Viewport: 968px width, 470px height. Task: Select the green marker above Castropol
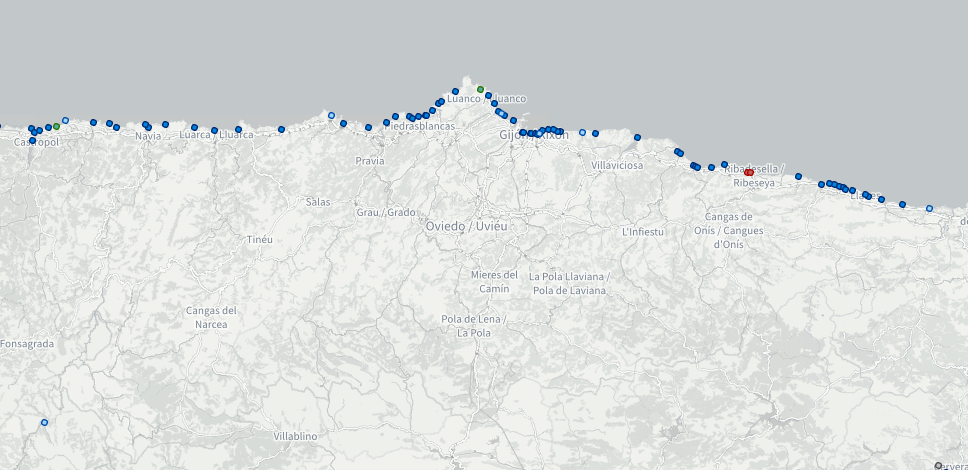[x=56, y=126]
